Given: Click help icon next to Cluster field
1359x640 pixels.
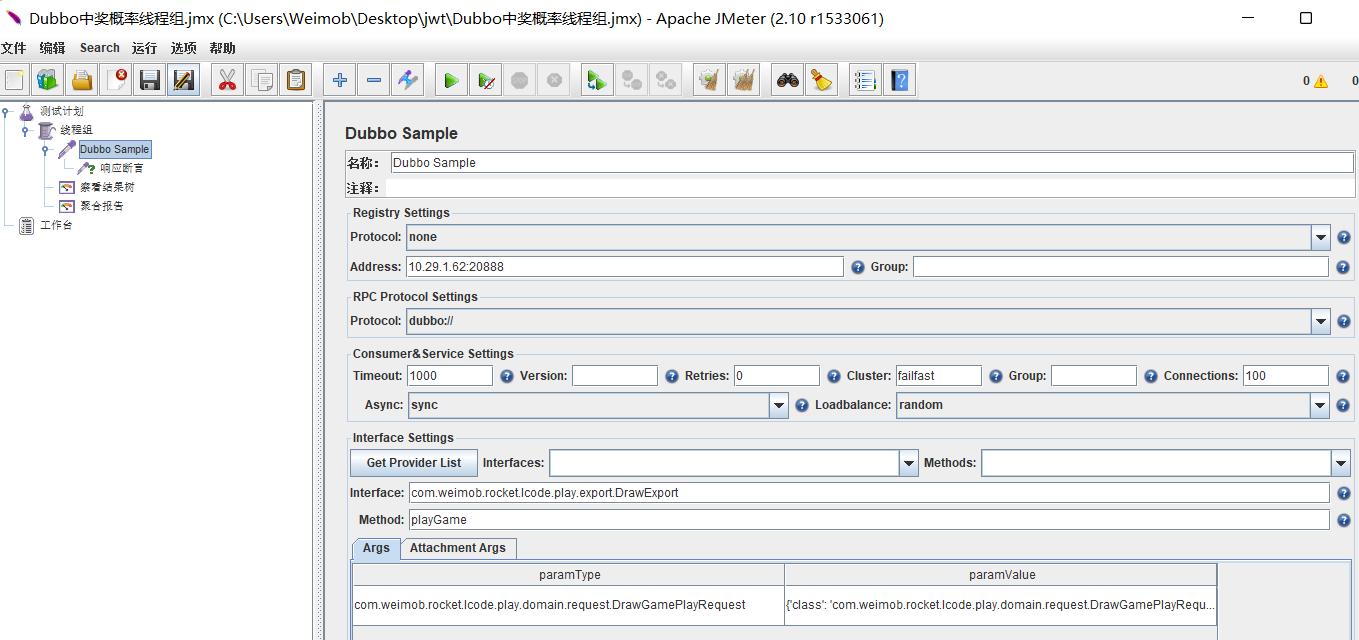Looking at the screenshot, I should click(x=996, y=376).
